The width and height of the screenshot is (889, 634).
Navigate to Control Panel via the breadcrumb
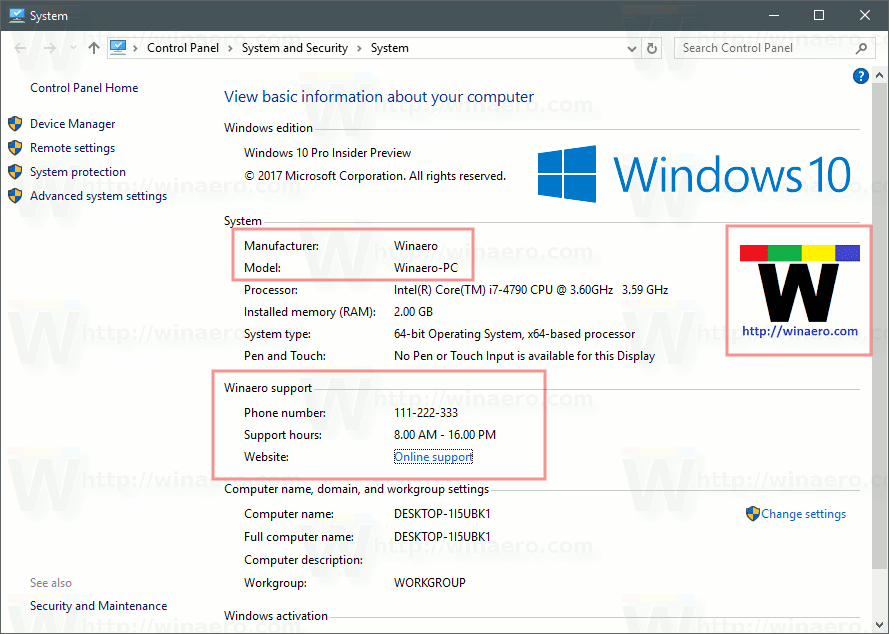pyautogui.click(x=182, y=47)
